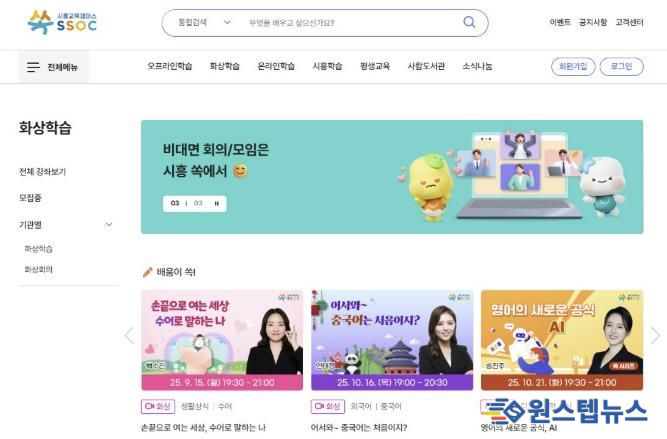Pause the banner slideshow
The width and height of the screenshot is (667, 439).
[217, 203]
